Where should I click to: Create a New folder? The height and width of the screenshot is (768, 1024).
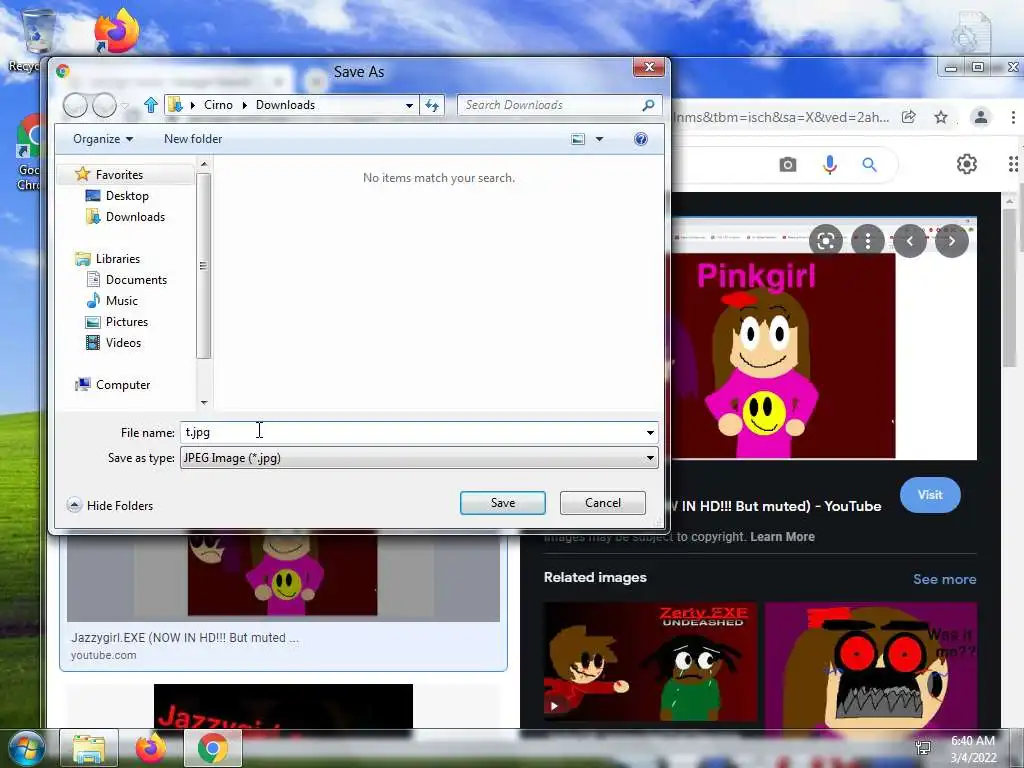point(193,139)
